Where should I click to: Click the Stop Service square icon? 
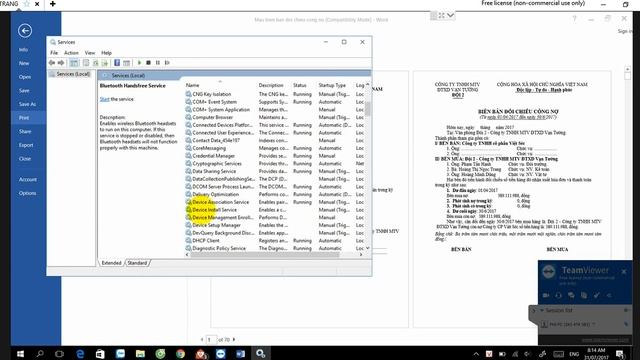[x=149, y=63]
